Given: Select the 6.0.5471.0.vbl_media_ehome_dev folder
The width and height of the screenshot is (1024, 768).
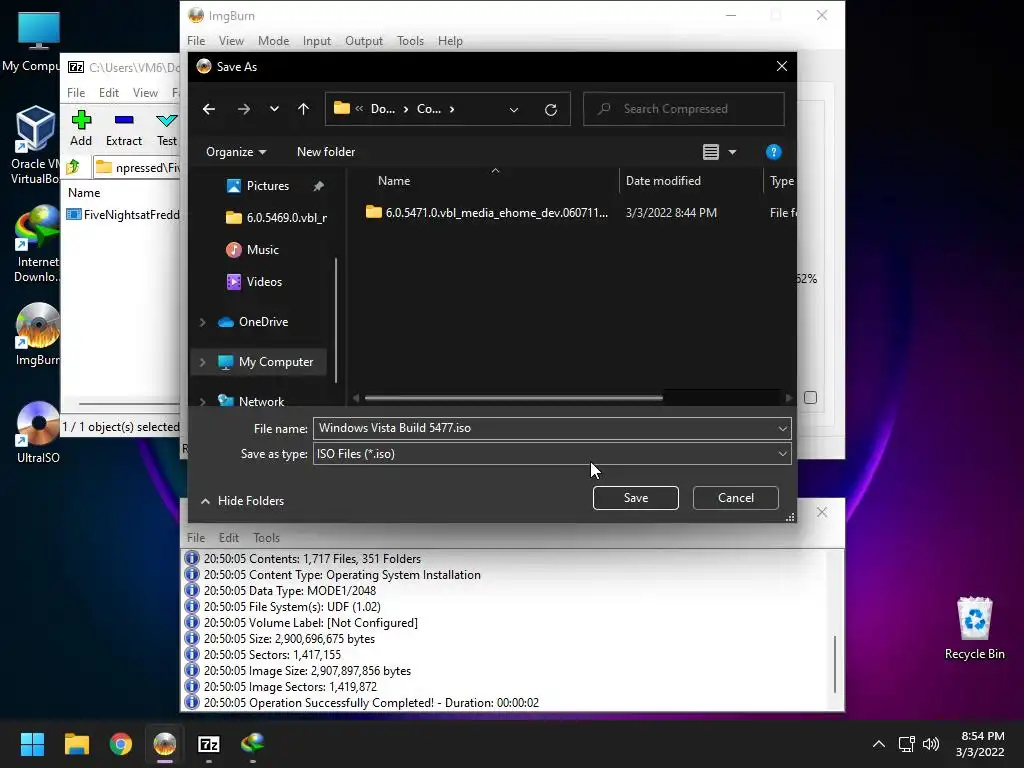Looking at the screenshot, I should 487,213.
